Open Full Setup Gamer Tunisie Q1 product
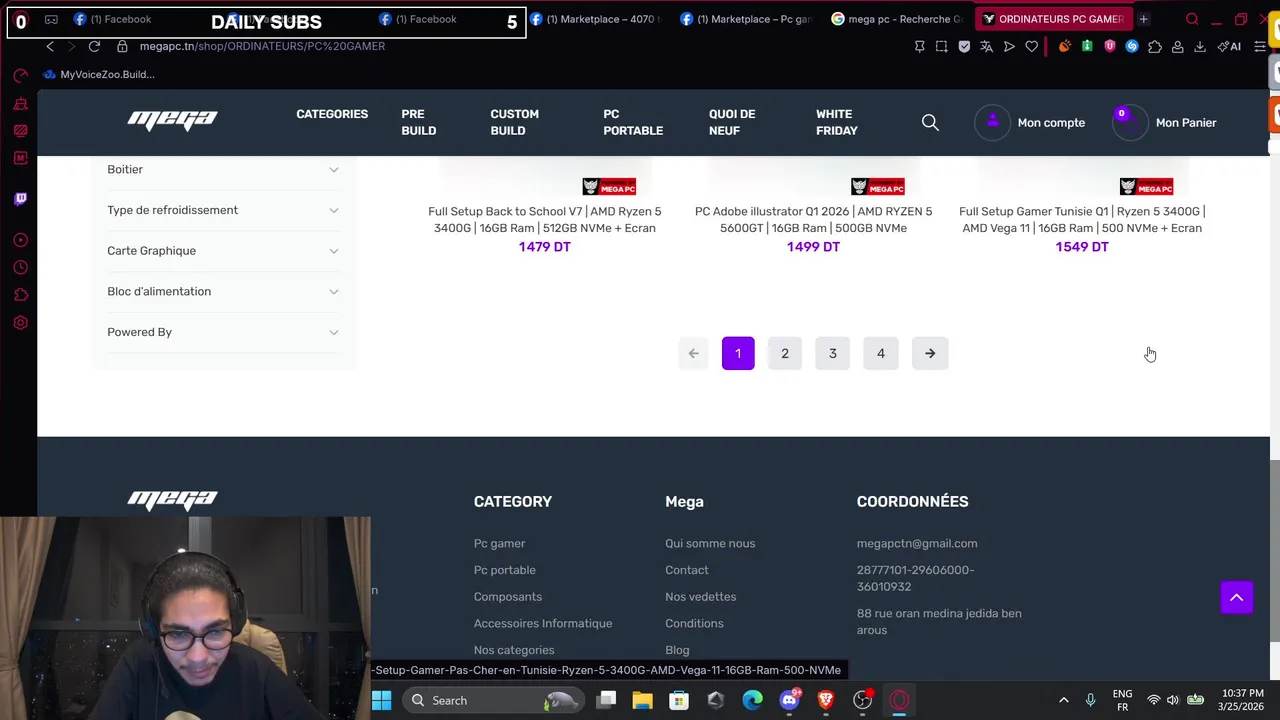The height and width of the screenshot is (720, 1280). 1082,219
